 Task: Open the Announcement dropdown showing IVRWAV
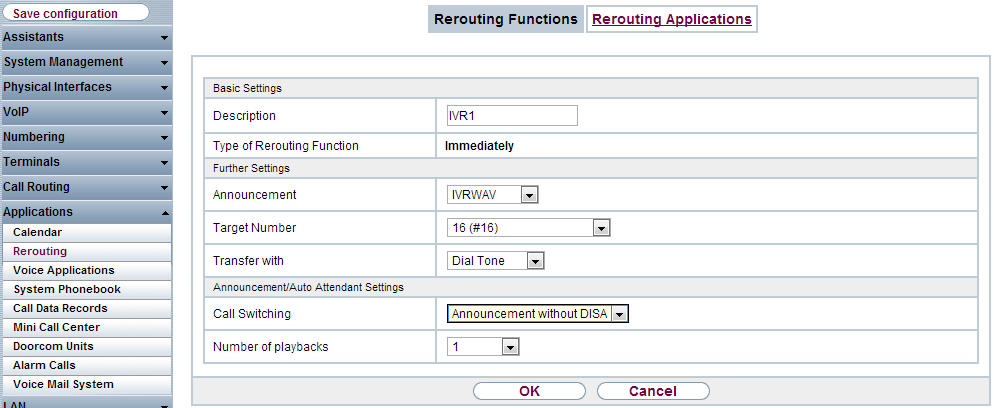click(x=493, y=194)
